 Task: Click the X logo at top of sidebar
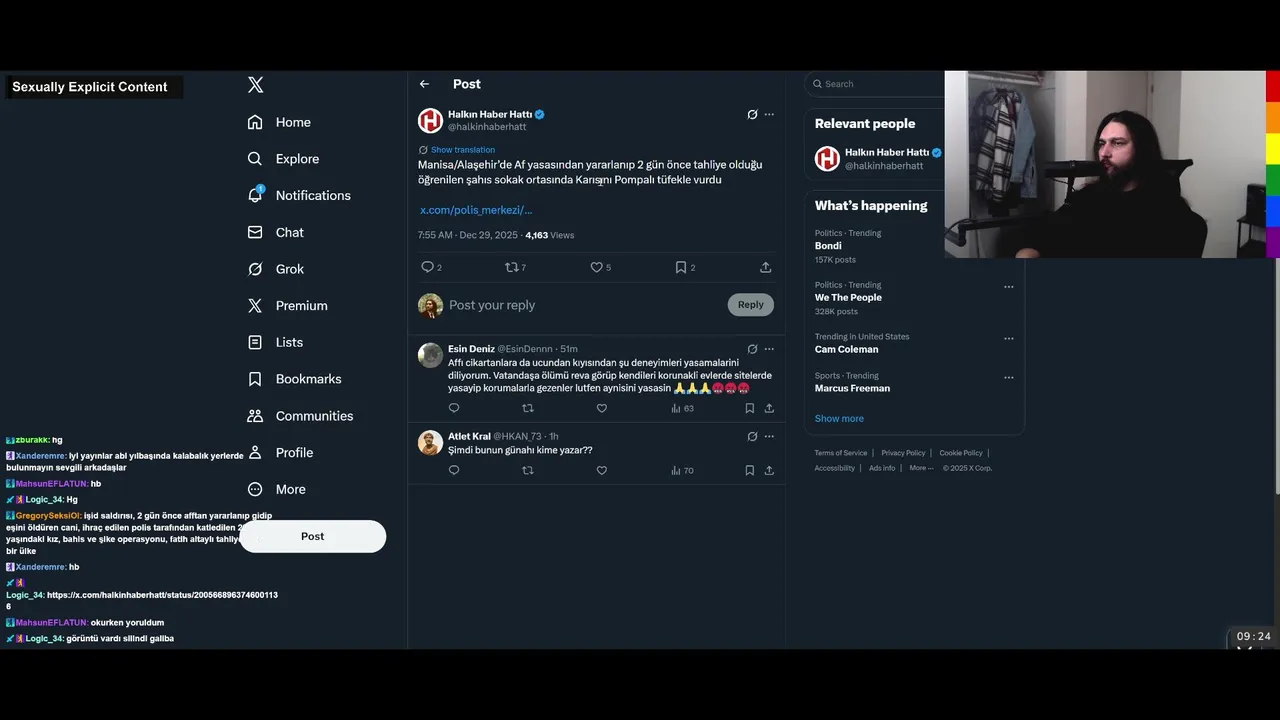click(x=256, y=85)
